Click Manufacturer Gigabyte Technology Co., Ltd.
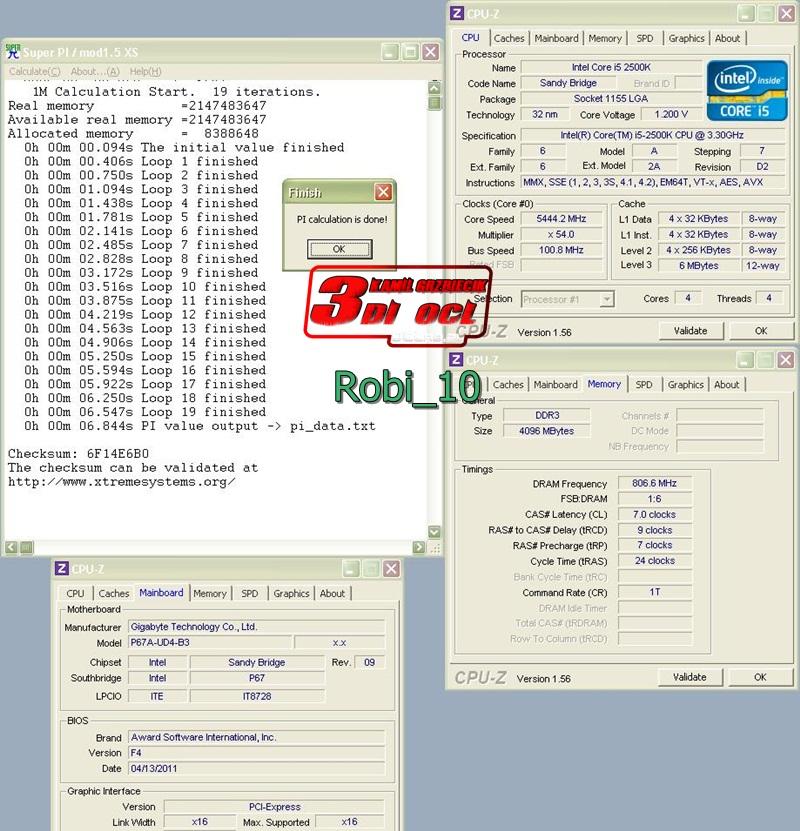The width and height of the screenshot is (800, 831). 256,626
